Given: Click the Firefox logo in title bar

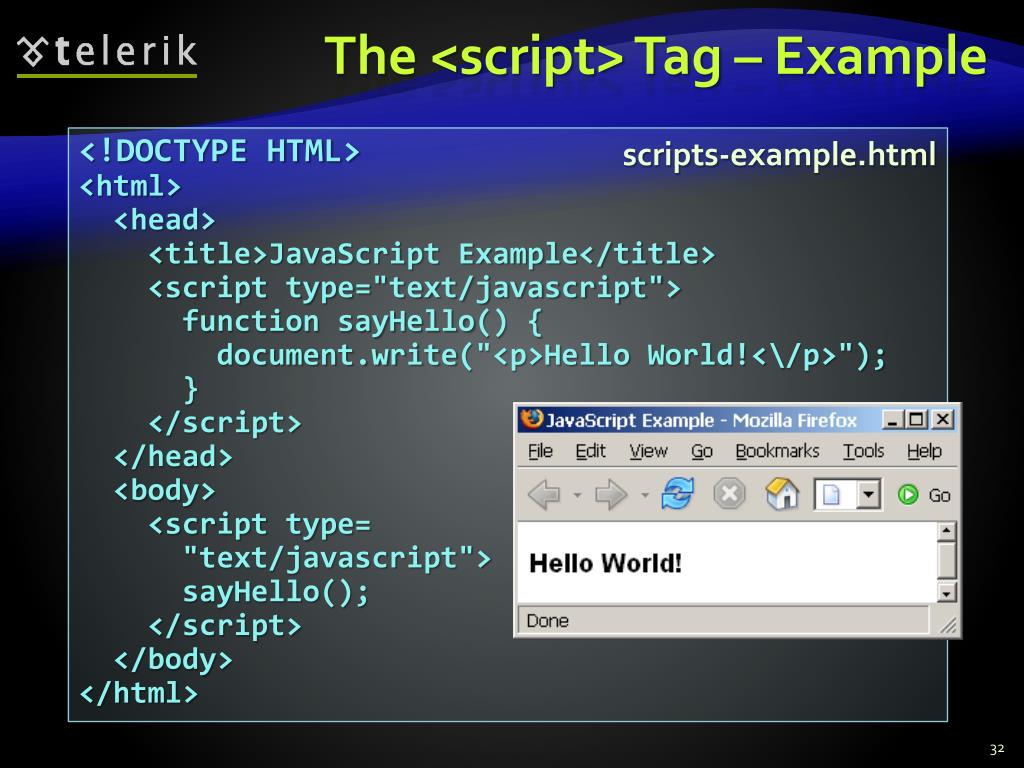Looking at the screenshot, I should click(x=532, y=418).
